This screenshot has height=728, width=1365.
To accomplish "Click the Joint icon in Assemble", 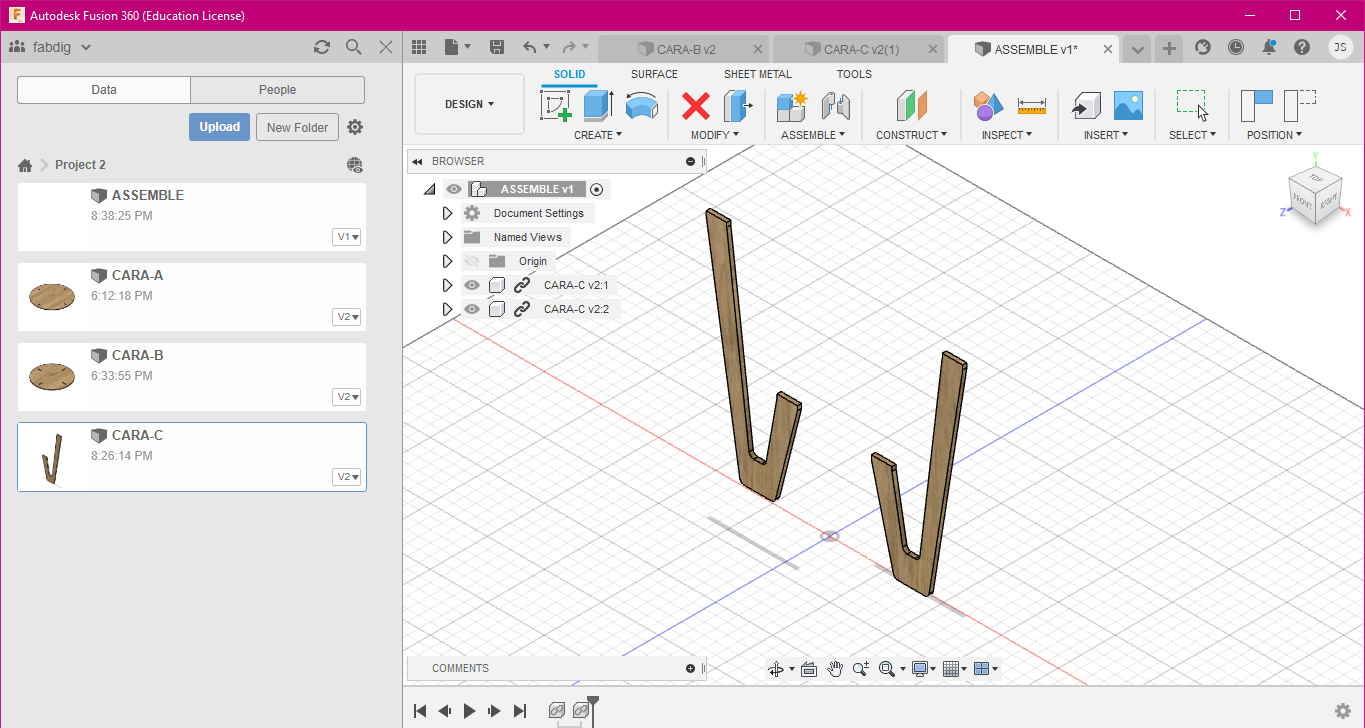I will 835,105.
